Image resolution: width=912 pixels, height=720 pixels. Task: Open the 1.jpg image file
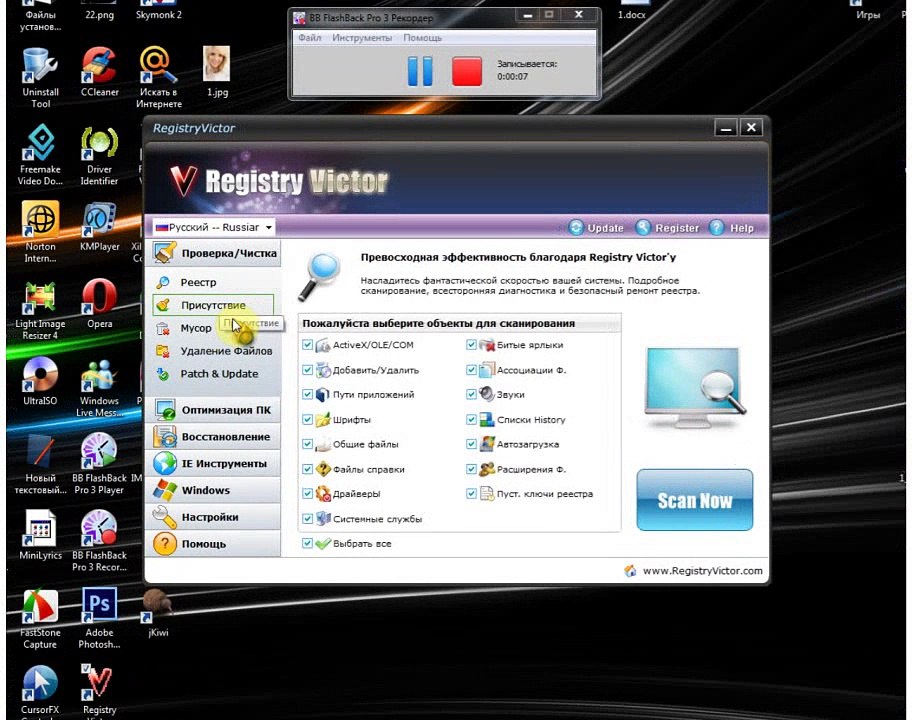tap(217, 72)
